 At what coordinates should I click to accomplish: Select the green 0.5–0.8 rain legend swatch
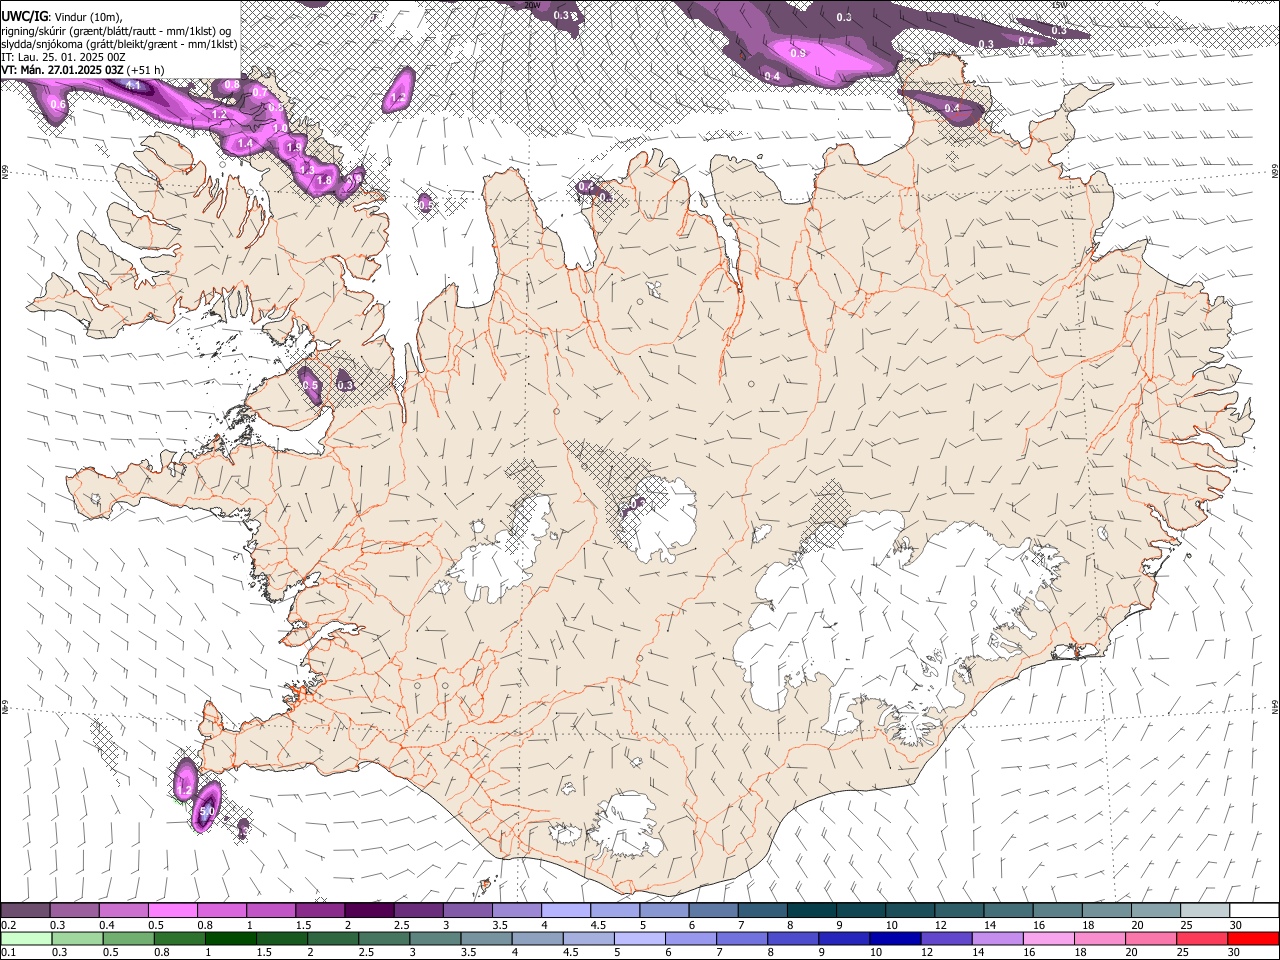[127, 938]
